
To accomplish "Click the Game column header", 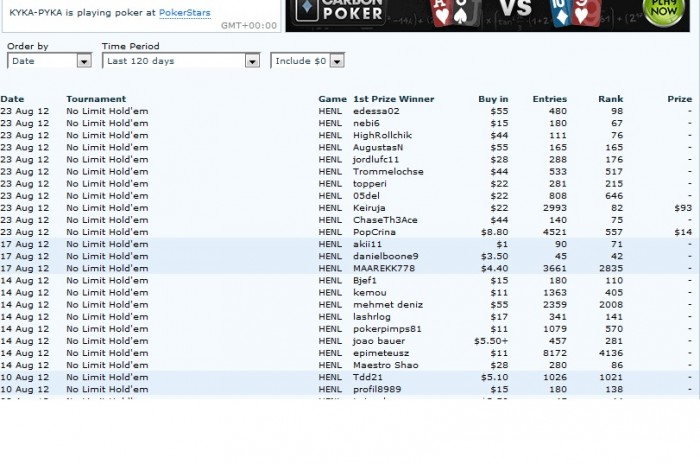I will tap(332, 99).
